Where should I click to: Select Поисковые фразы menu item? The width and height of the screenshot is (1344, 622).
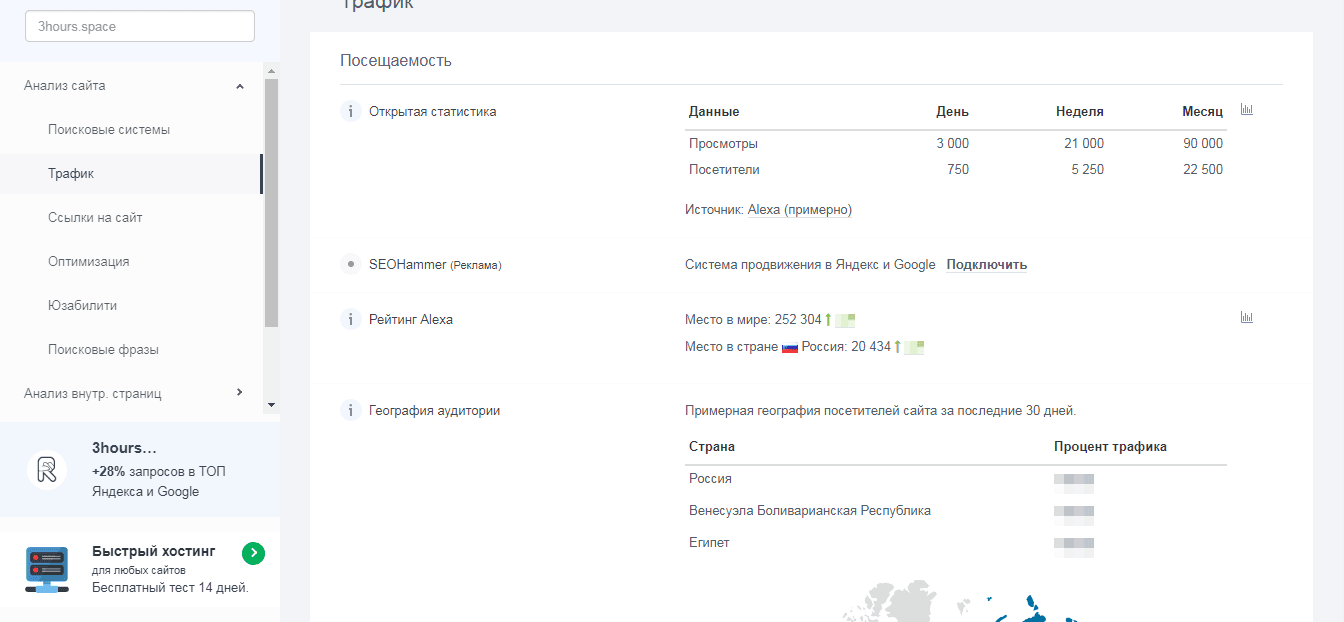[x=103, y=350]
